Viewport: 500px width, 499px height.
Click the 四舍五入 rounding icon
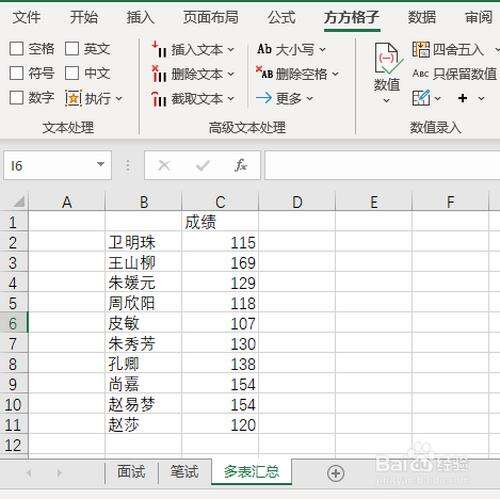(x=421, y=49)
